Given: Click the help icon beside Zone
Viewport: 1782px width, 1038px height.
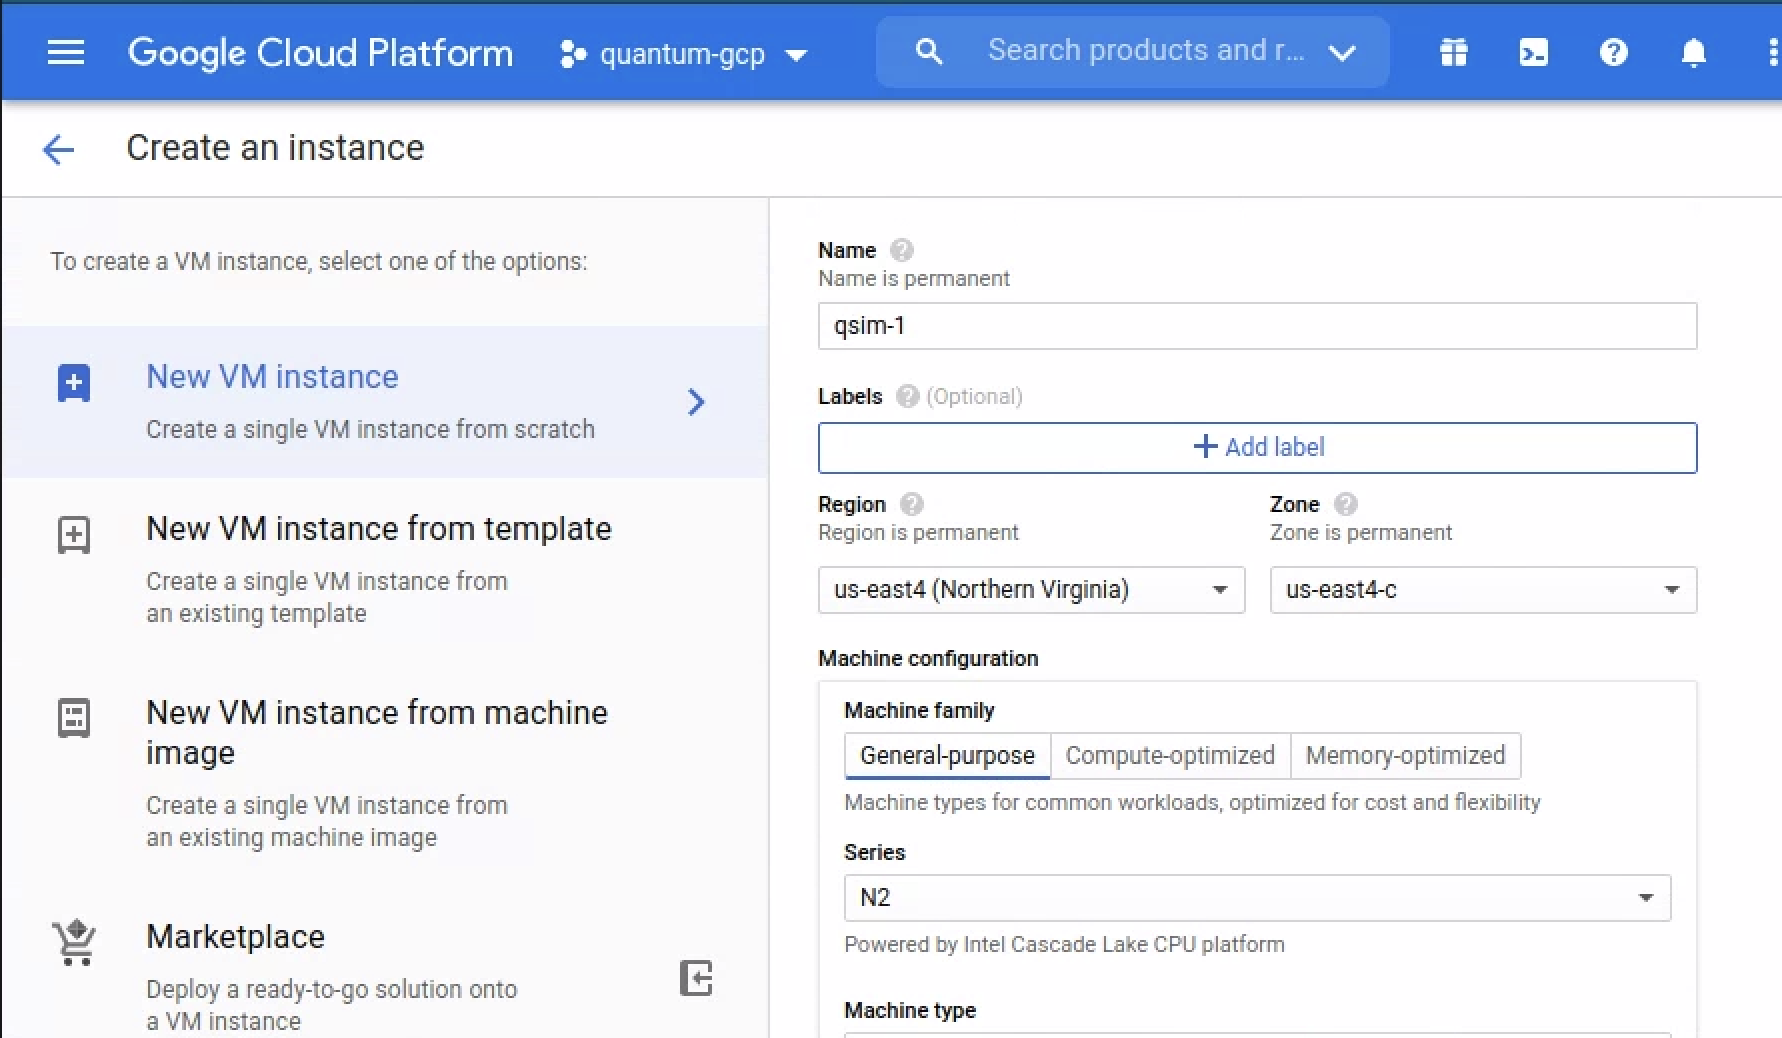Looking at the screenshot, I should click(x=1345, y=504).
